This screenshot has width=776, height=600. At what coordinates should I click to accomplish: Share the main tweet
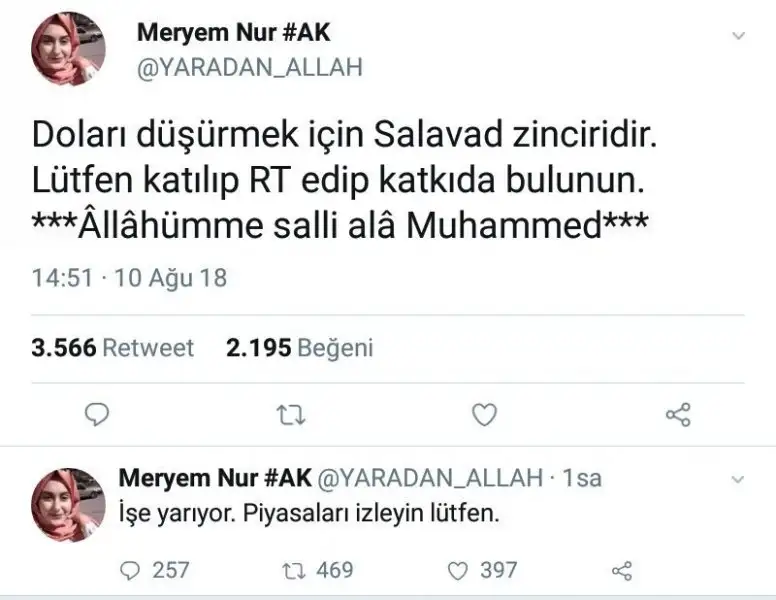[x=678, y=414]
